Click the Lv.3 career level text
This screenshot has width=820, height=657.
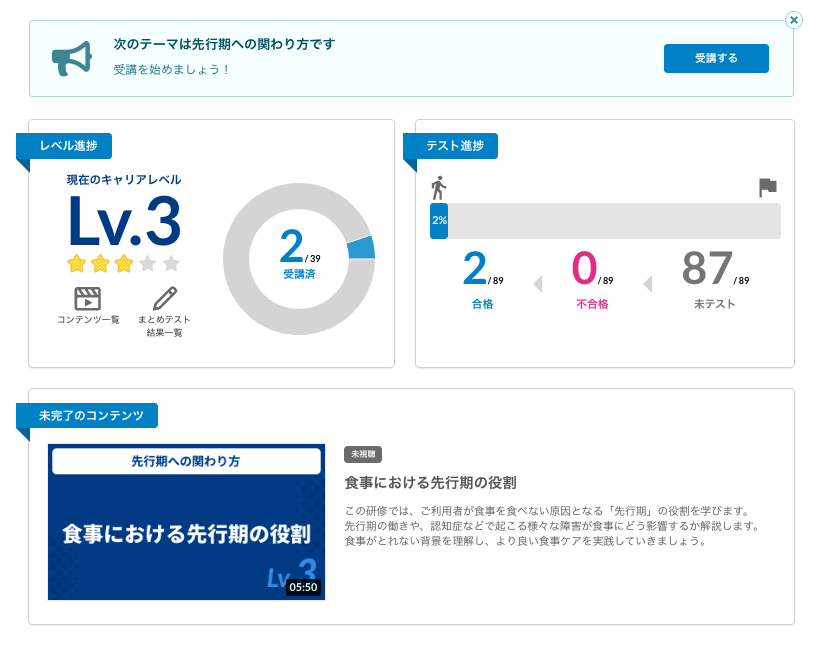coord(124,221)
